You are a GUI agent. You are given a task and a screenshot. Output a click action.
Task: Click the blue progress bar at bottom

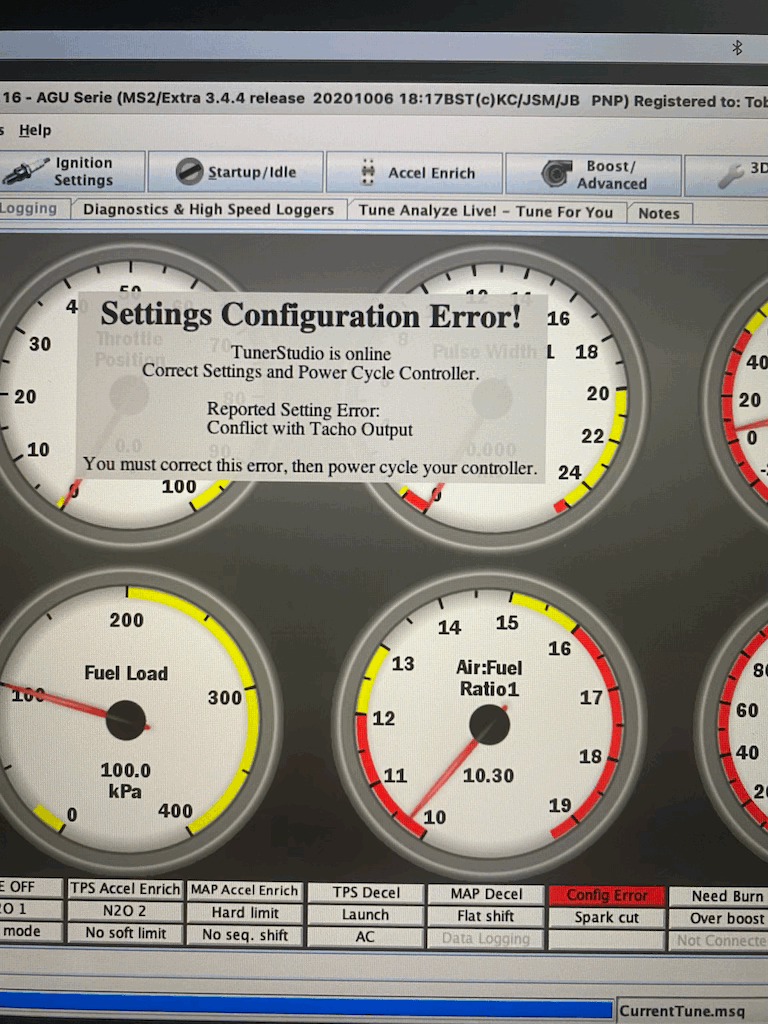click(300, 1006)
